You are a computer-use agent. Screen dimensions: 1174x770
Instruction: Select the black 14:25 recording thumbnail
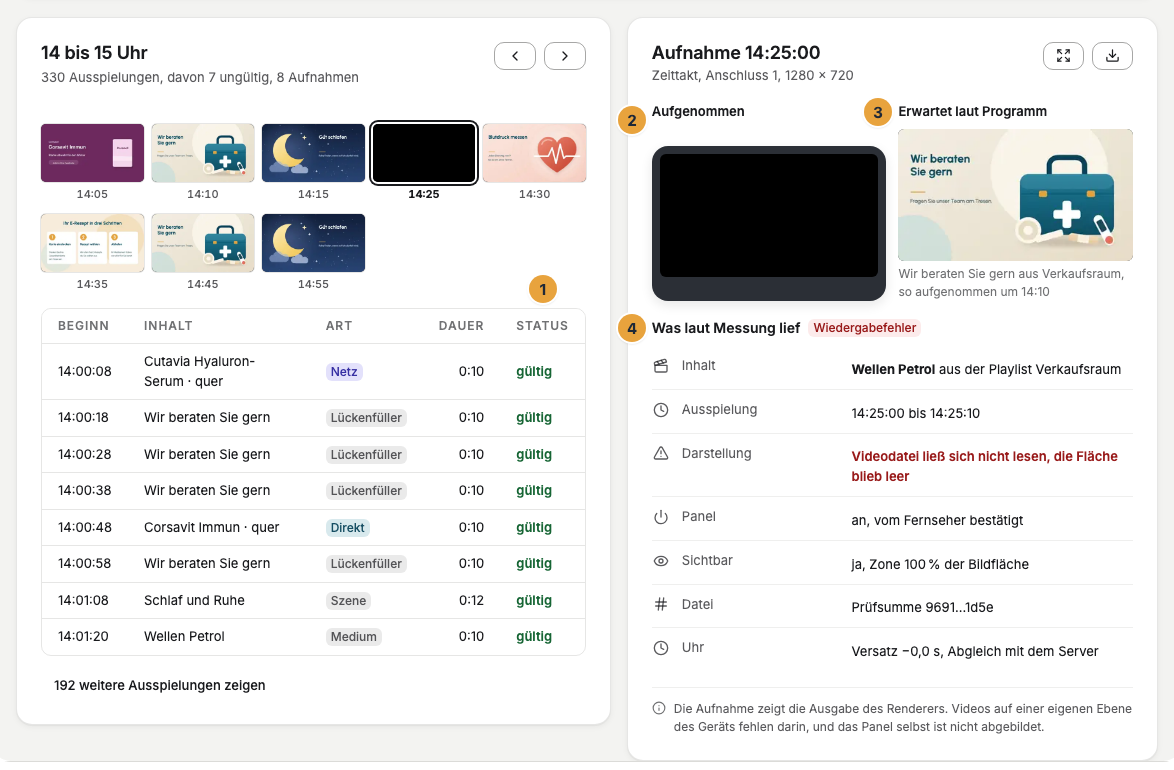pyautogui.click(x=424, y=153)
